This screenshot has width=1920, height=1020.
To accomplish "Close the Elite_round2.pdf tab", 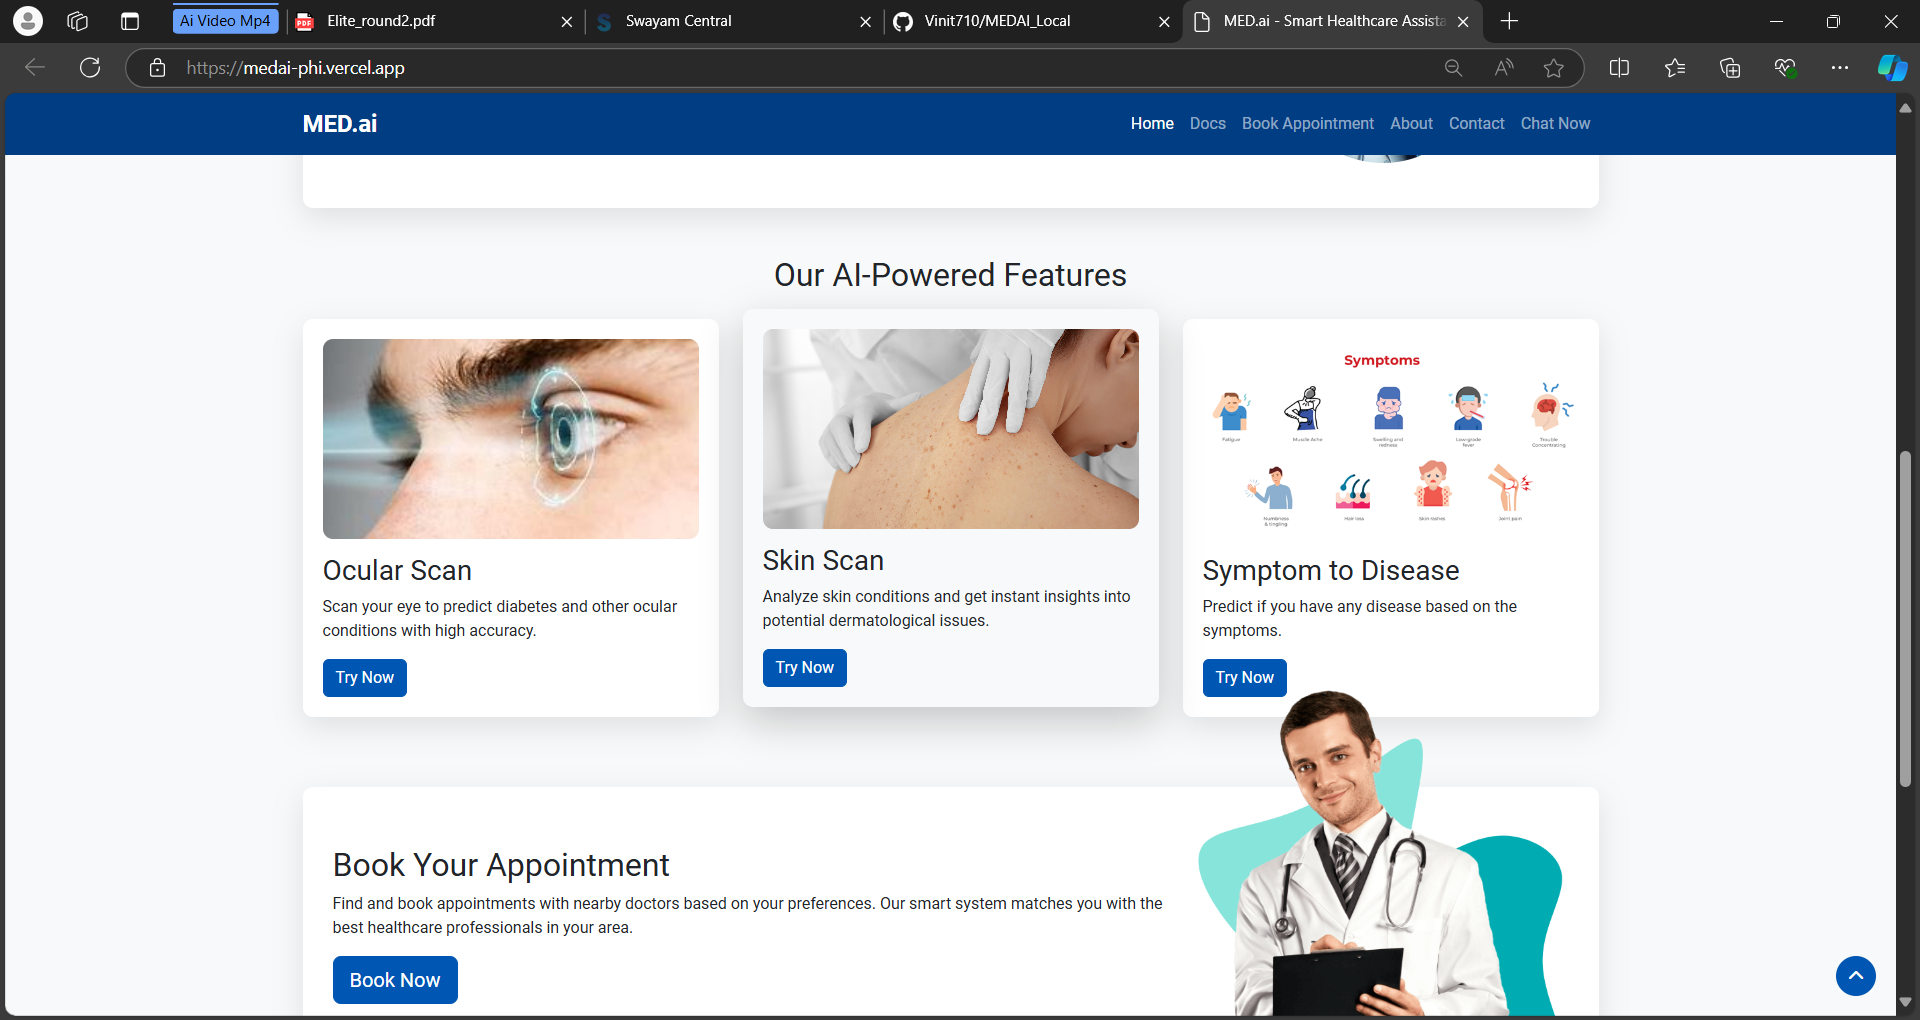I will 567,21.
